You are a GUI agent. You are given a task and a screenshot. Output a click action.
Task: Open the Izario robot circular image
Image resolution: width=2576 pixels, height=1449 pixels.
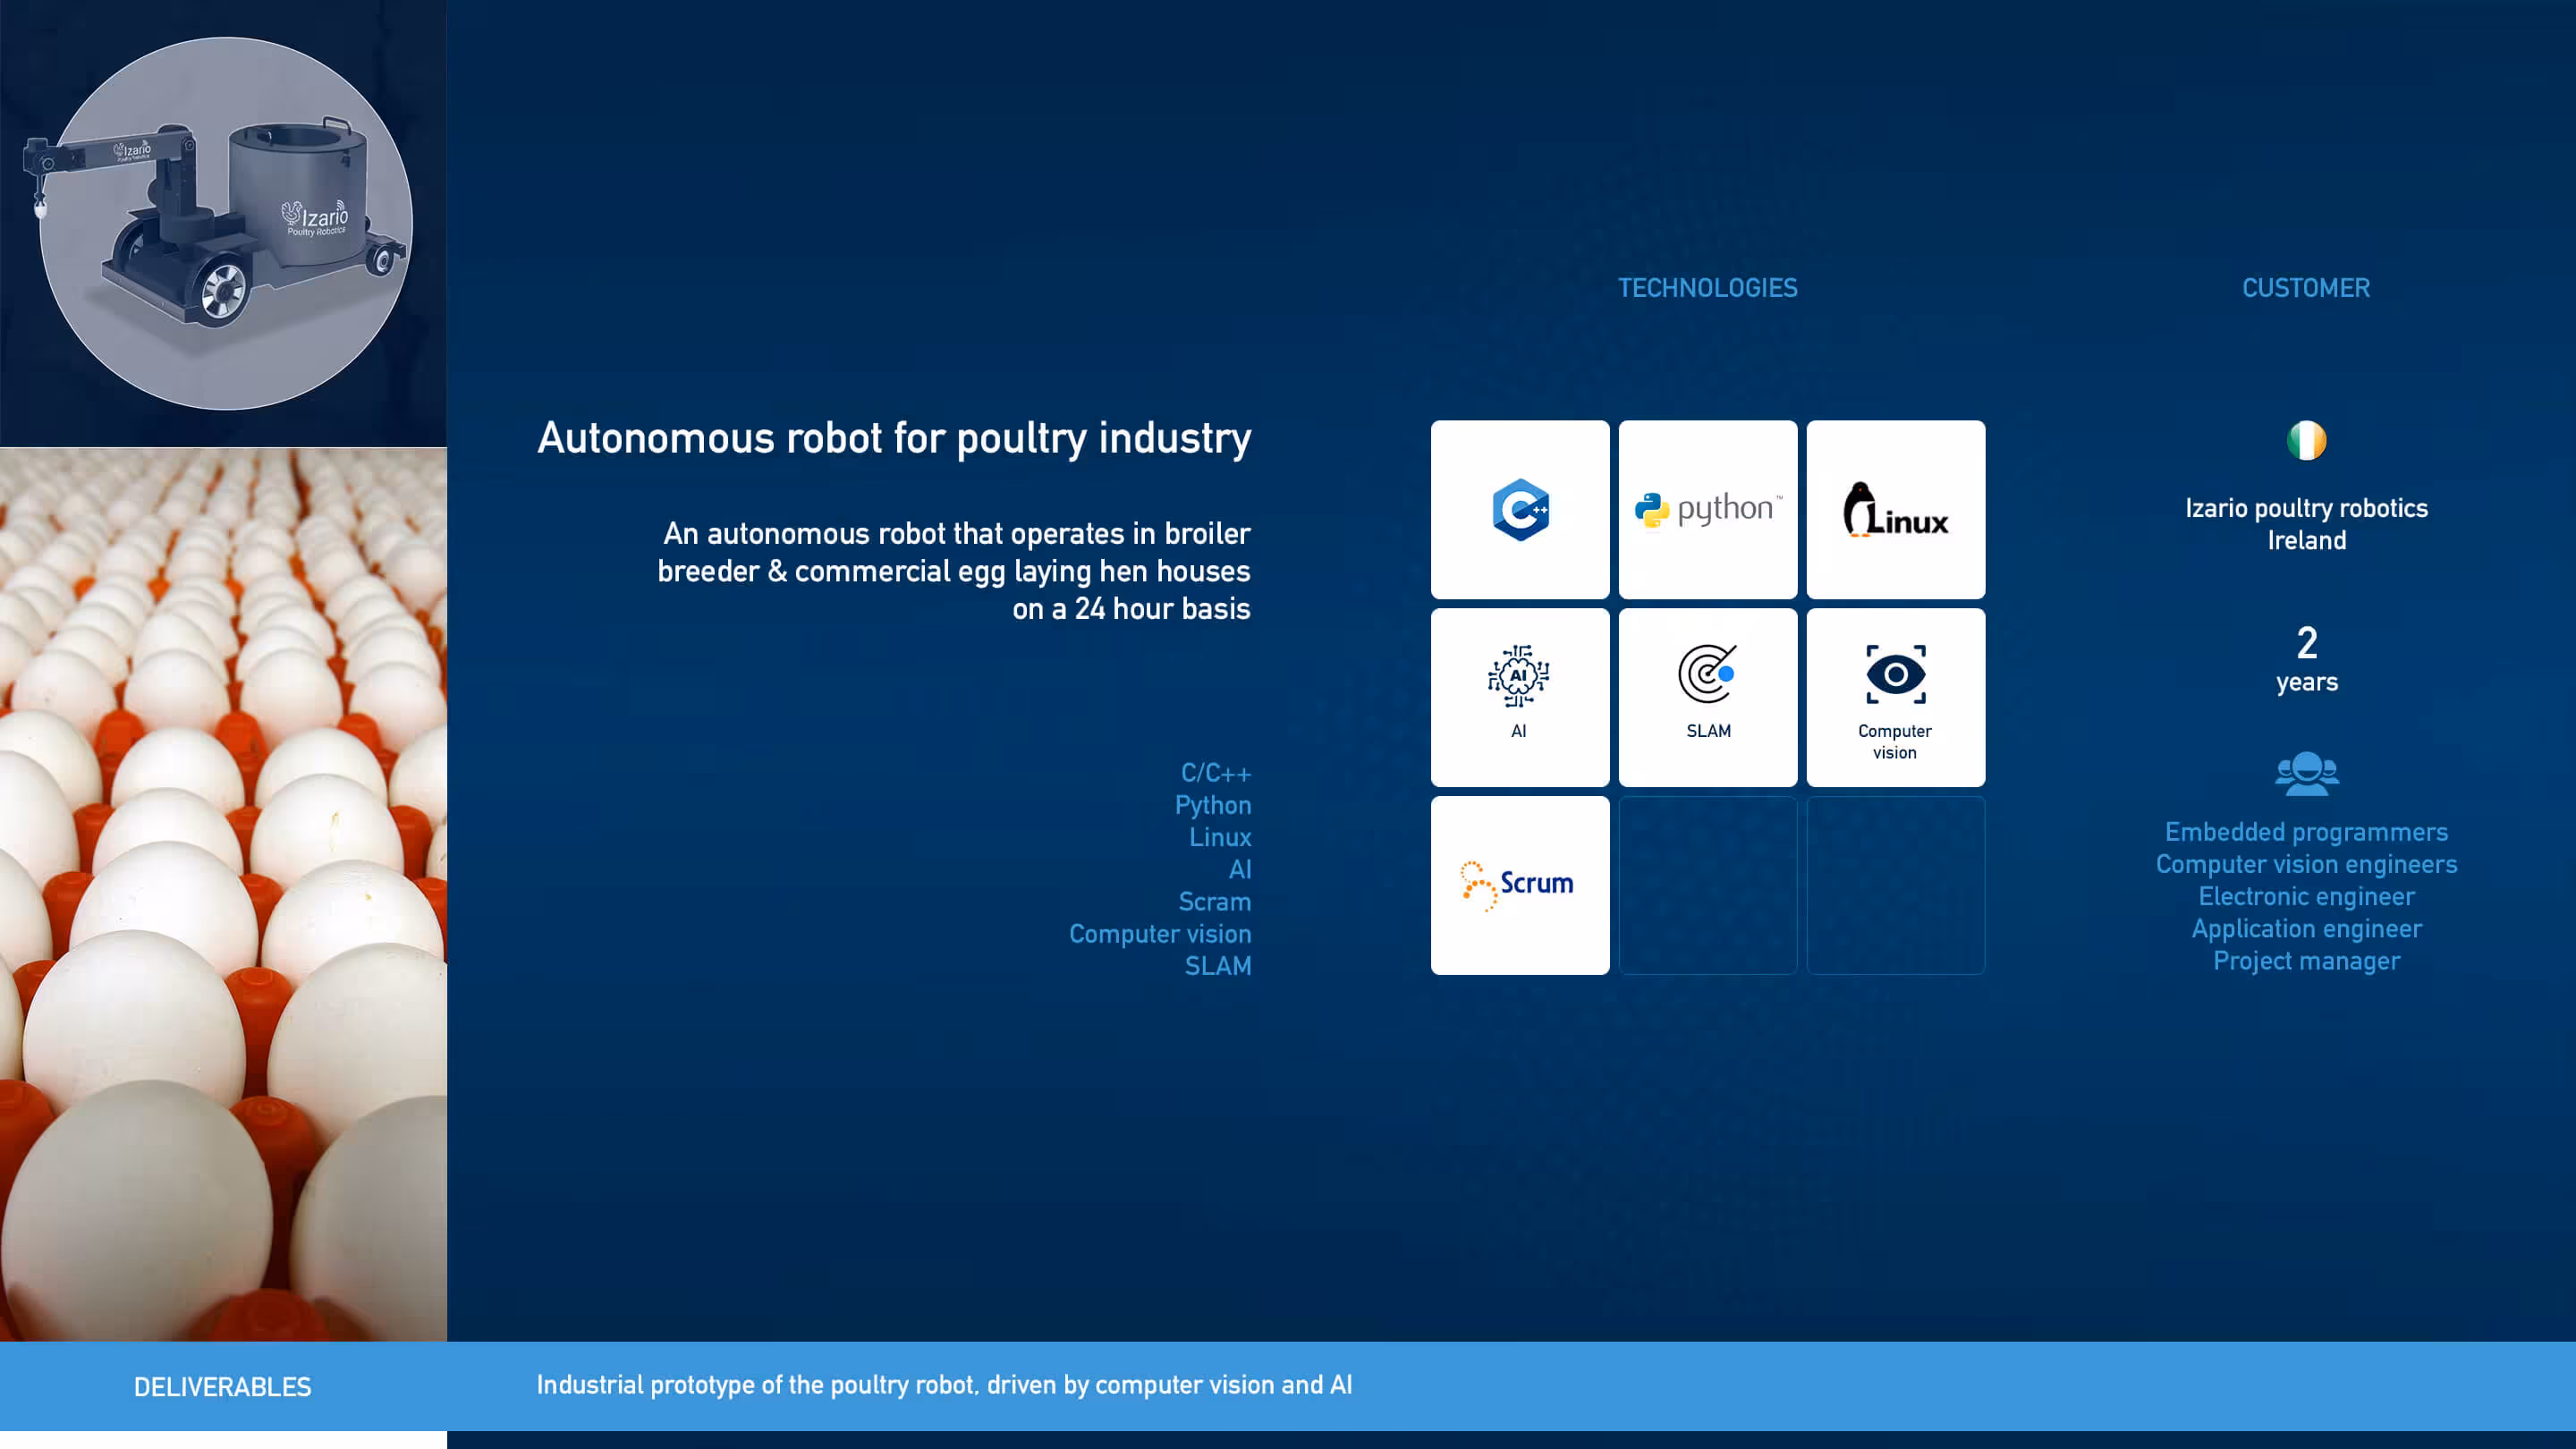click(226, 223)
